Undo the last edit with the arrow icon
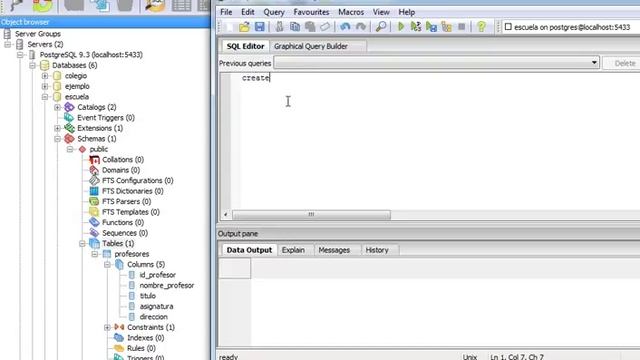The image size is (640, 360). tap(345, 27)
